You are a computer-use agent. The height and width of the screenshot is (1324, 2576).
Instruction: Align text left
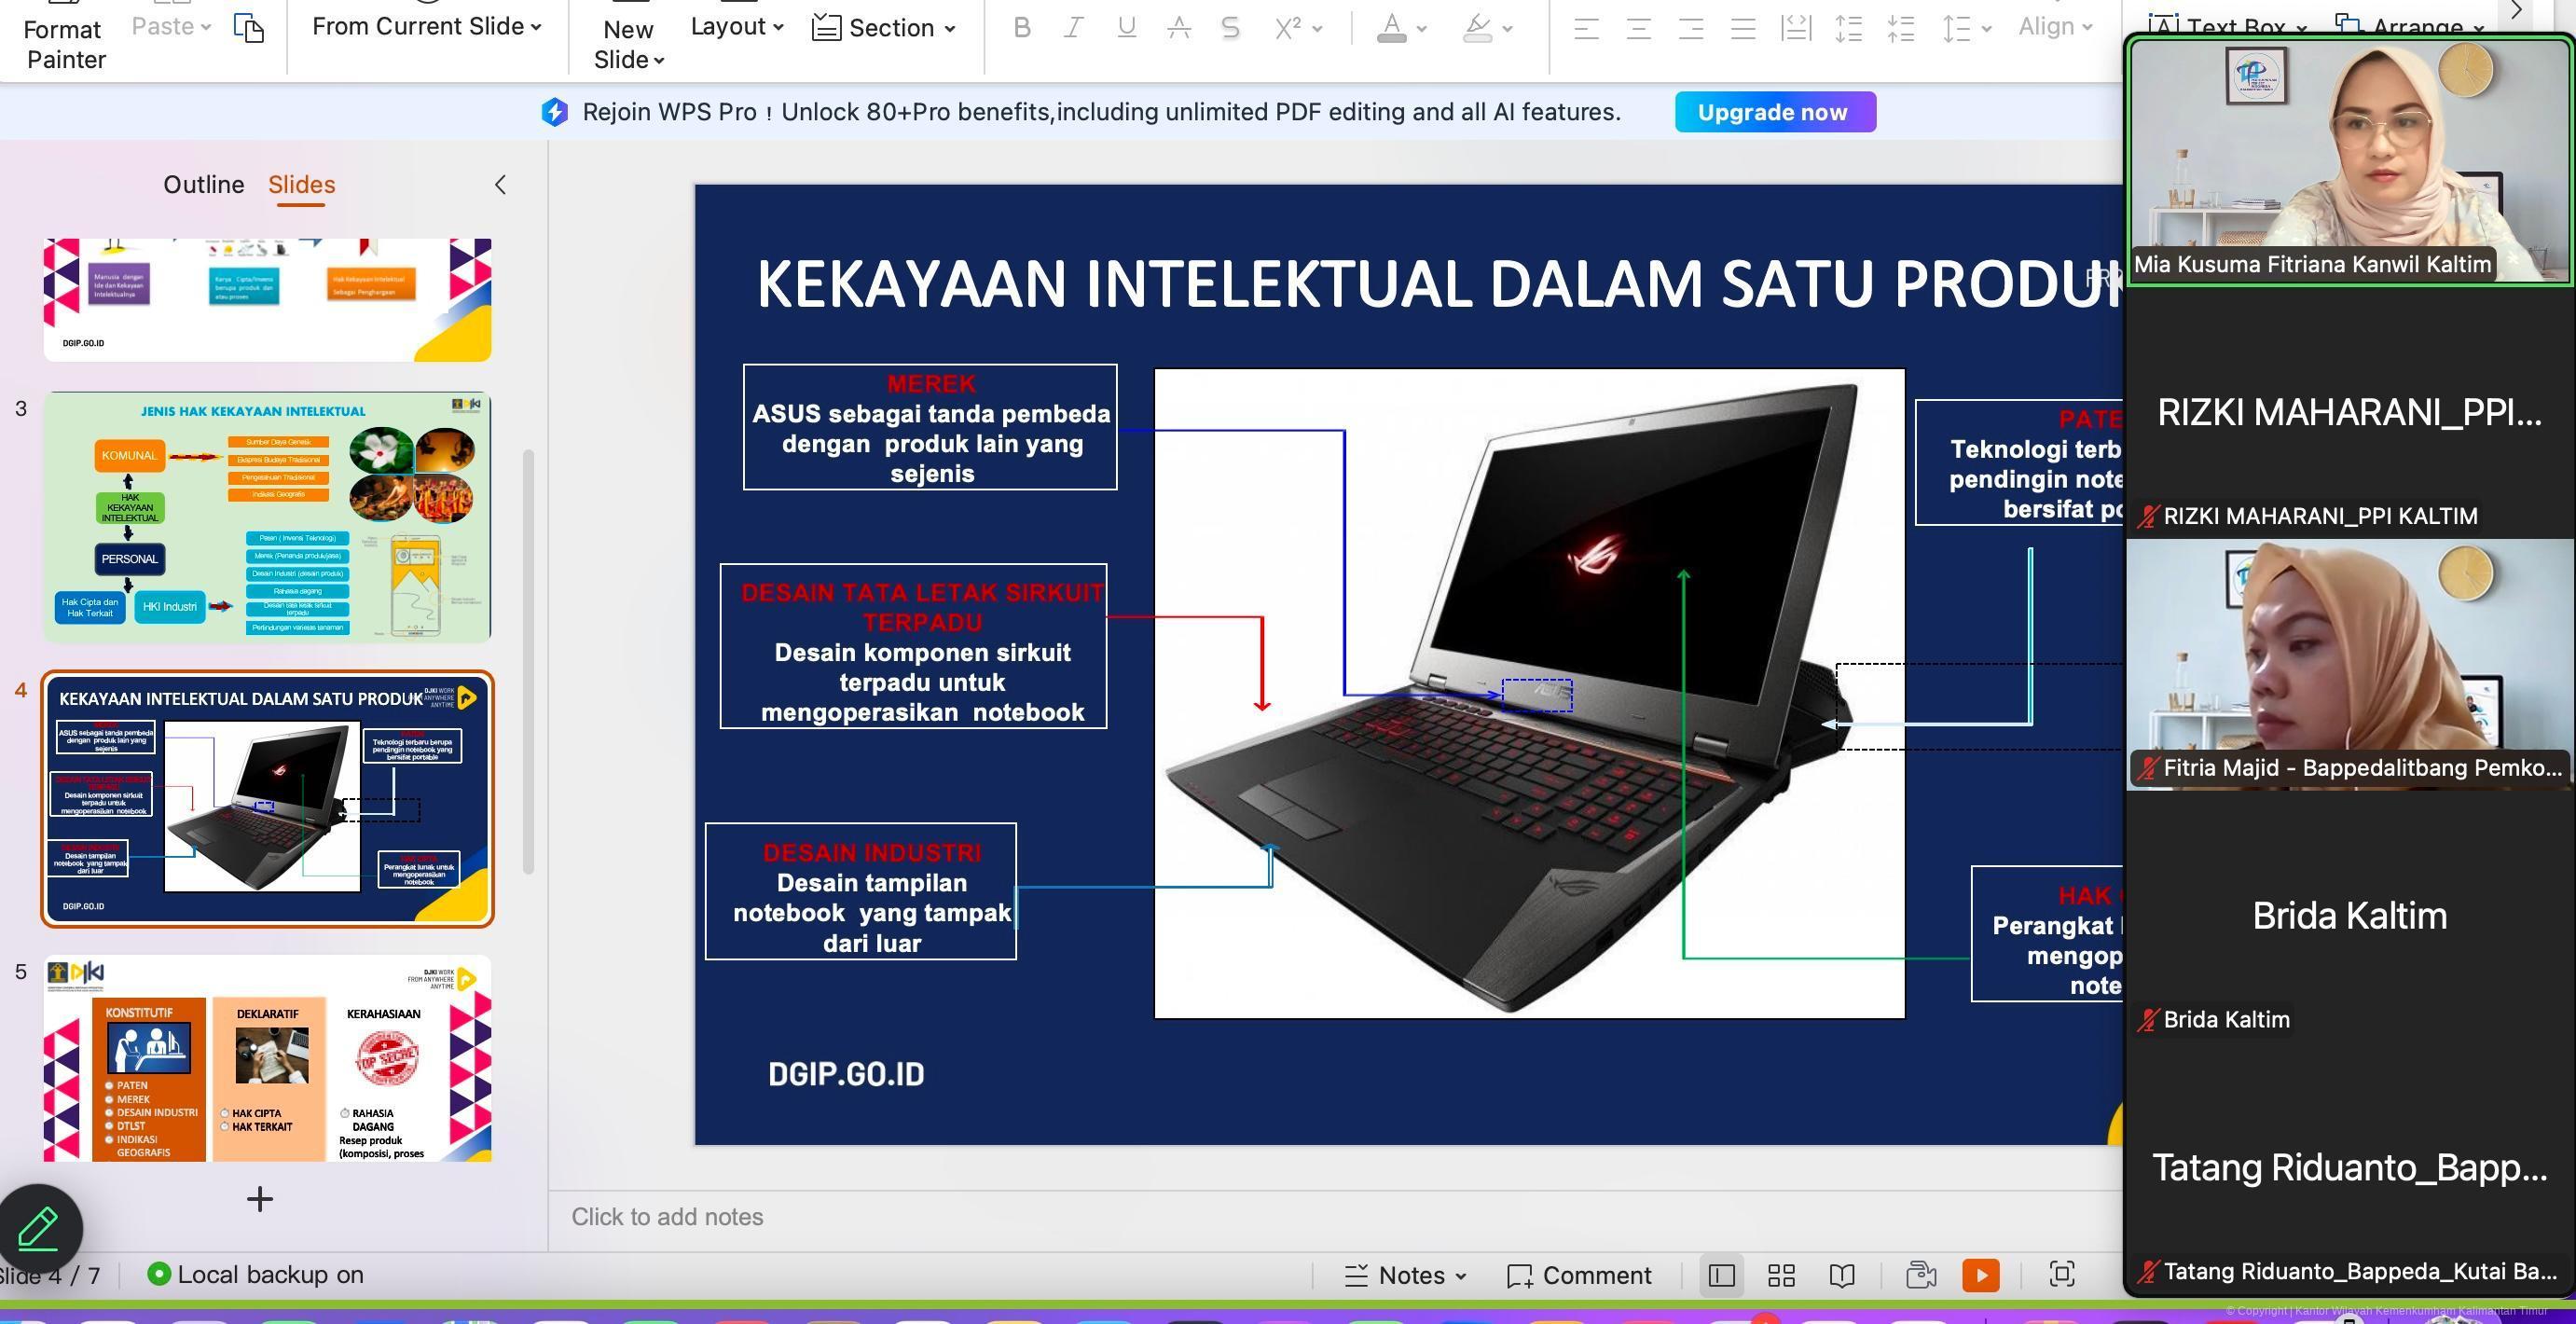click(x=1585, y=29)
